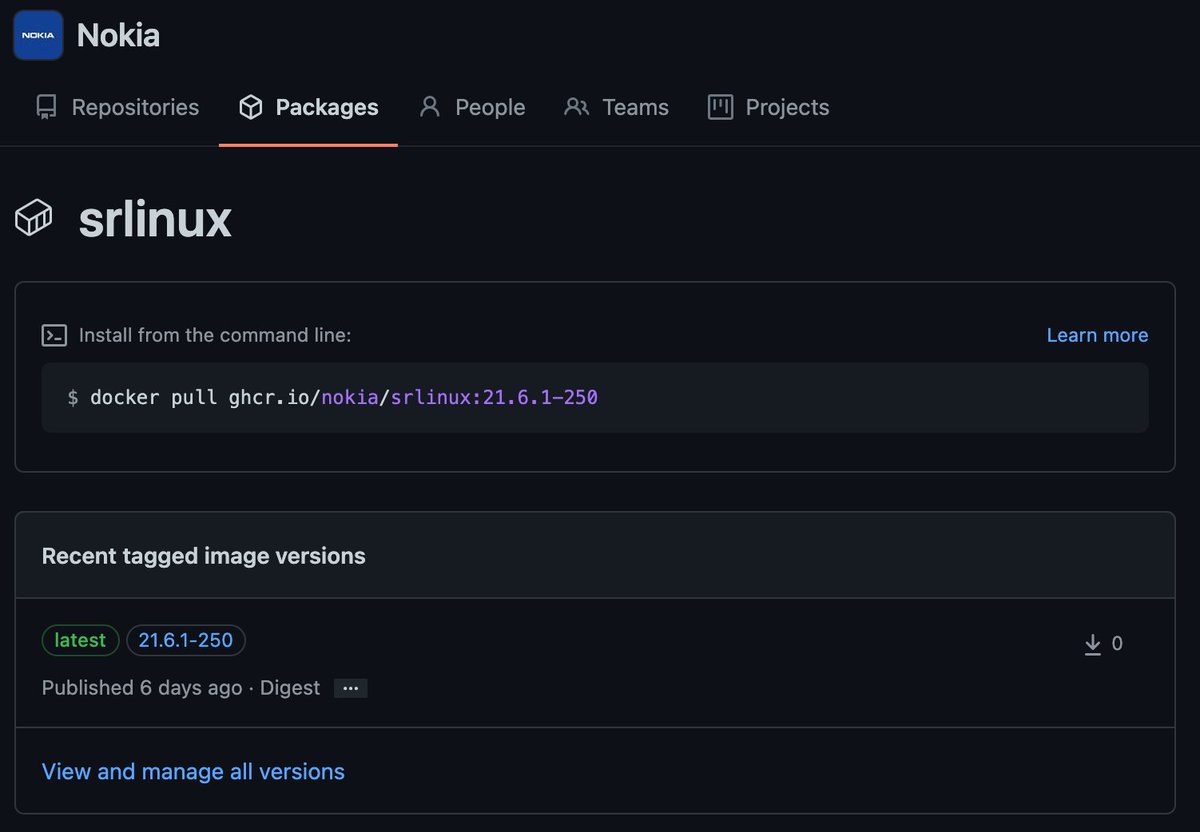
Task: Switch to the Repositories tab
Action: tap(134, 106)
